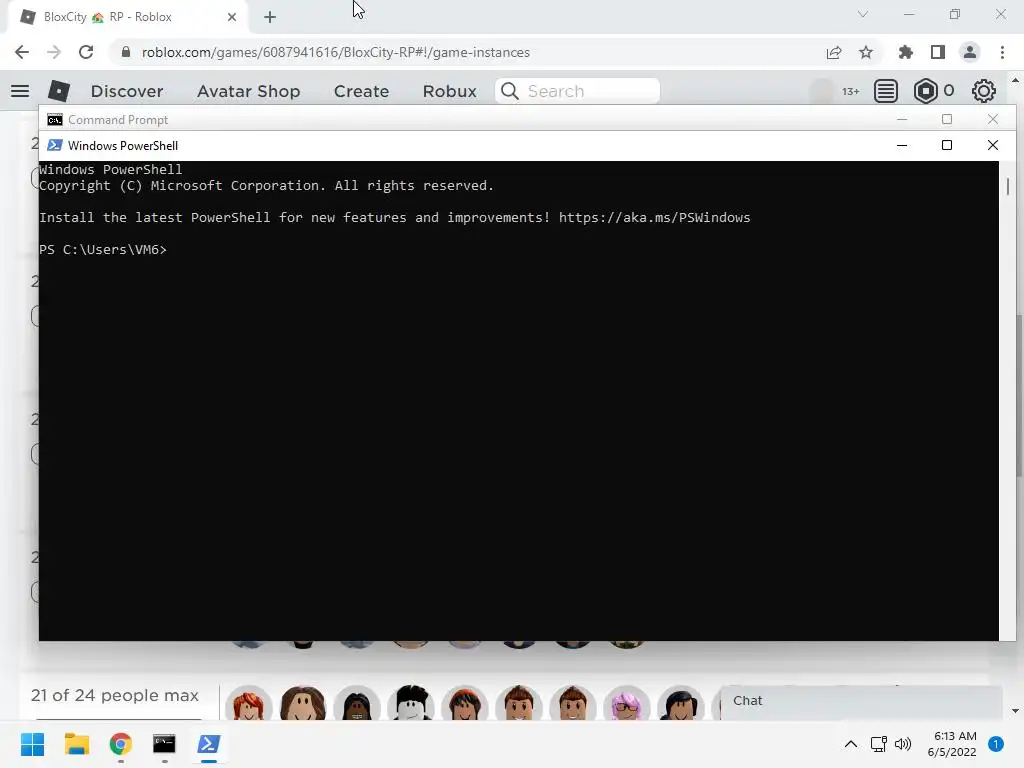Open the tab search chevron
The height and width of the screenshot is (768, 1024).
(x=863, y=14)
